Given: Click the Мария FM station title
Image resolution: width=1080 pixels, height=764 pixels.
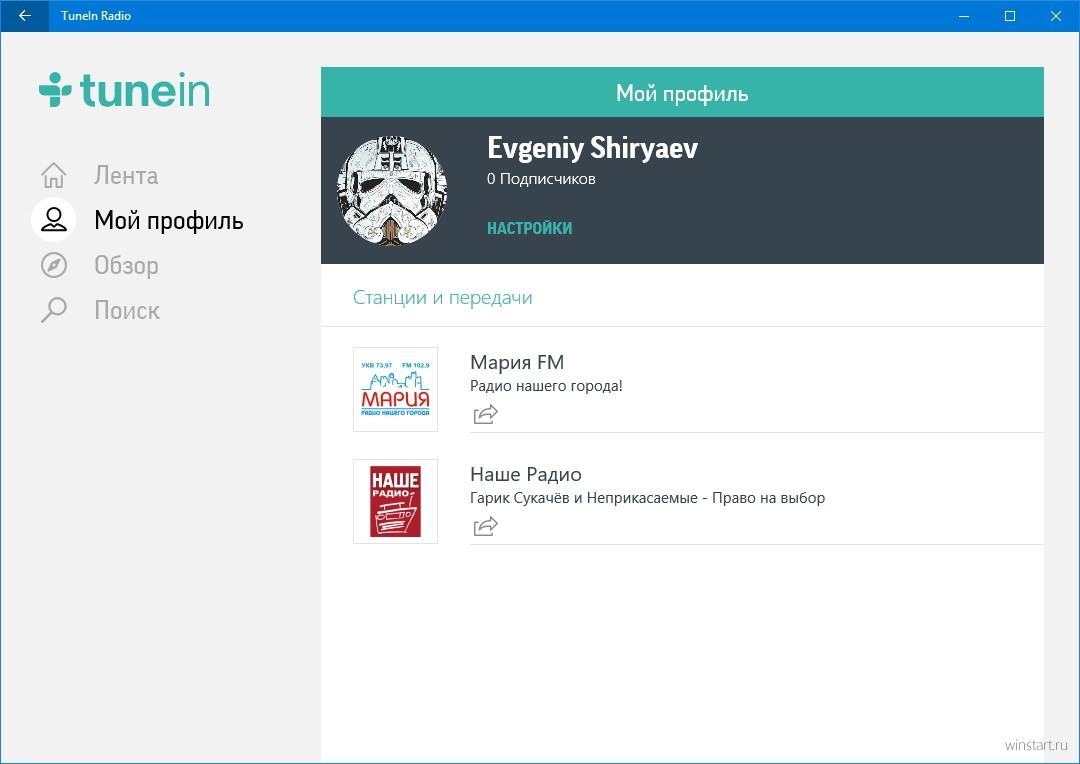Looking at the screenshot, I should point(517,362).
